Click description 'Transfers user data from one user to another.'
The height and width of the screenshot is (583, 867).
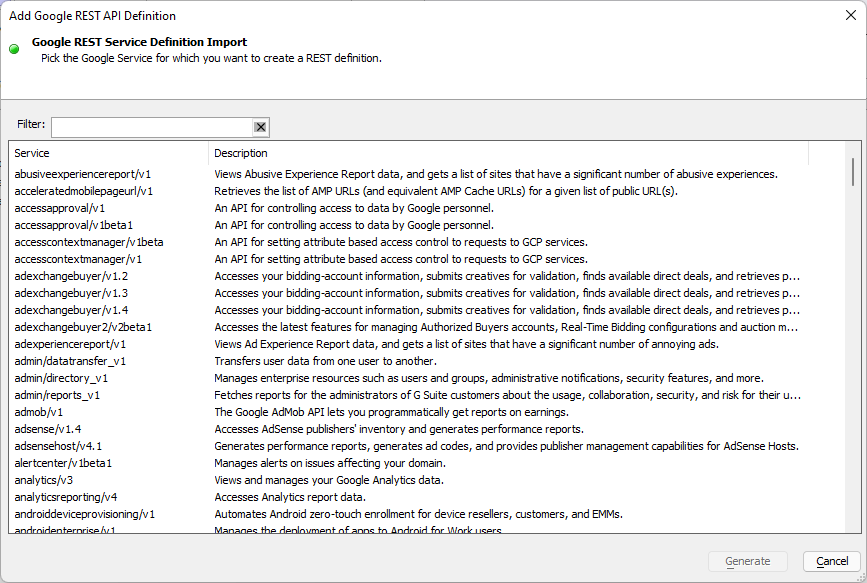tap(325, 361)
